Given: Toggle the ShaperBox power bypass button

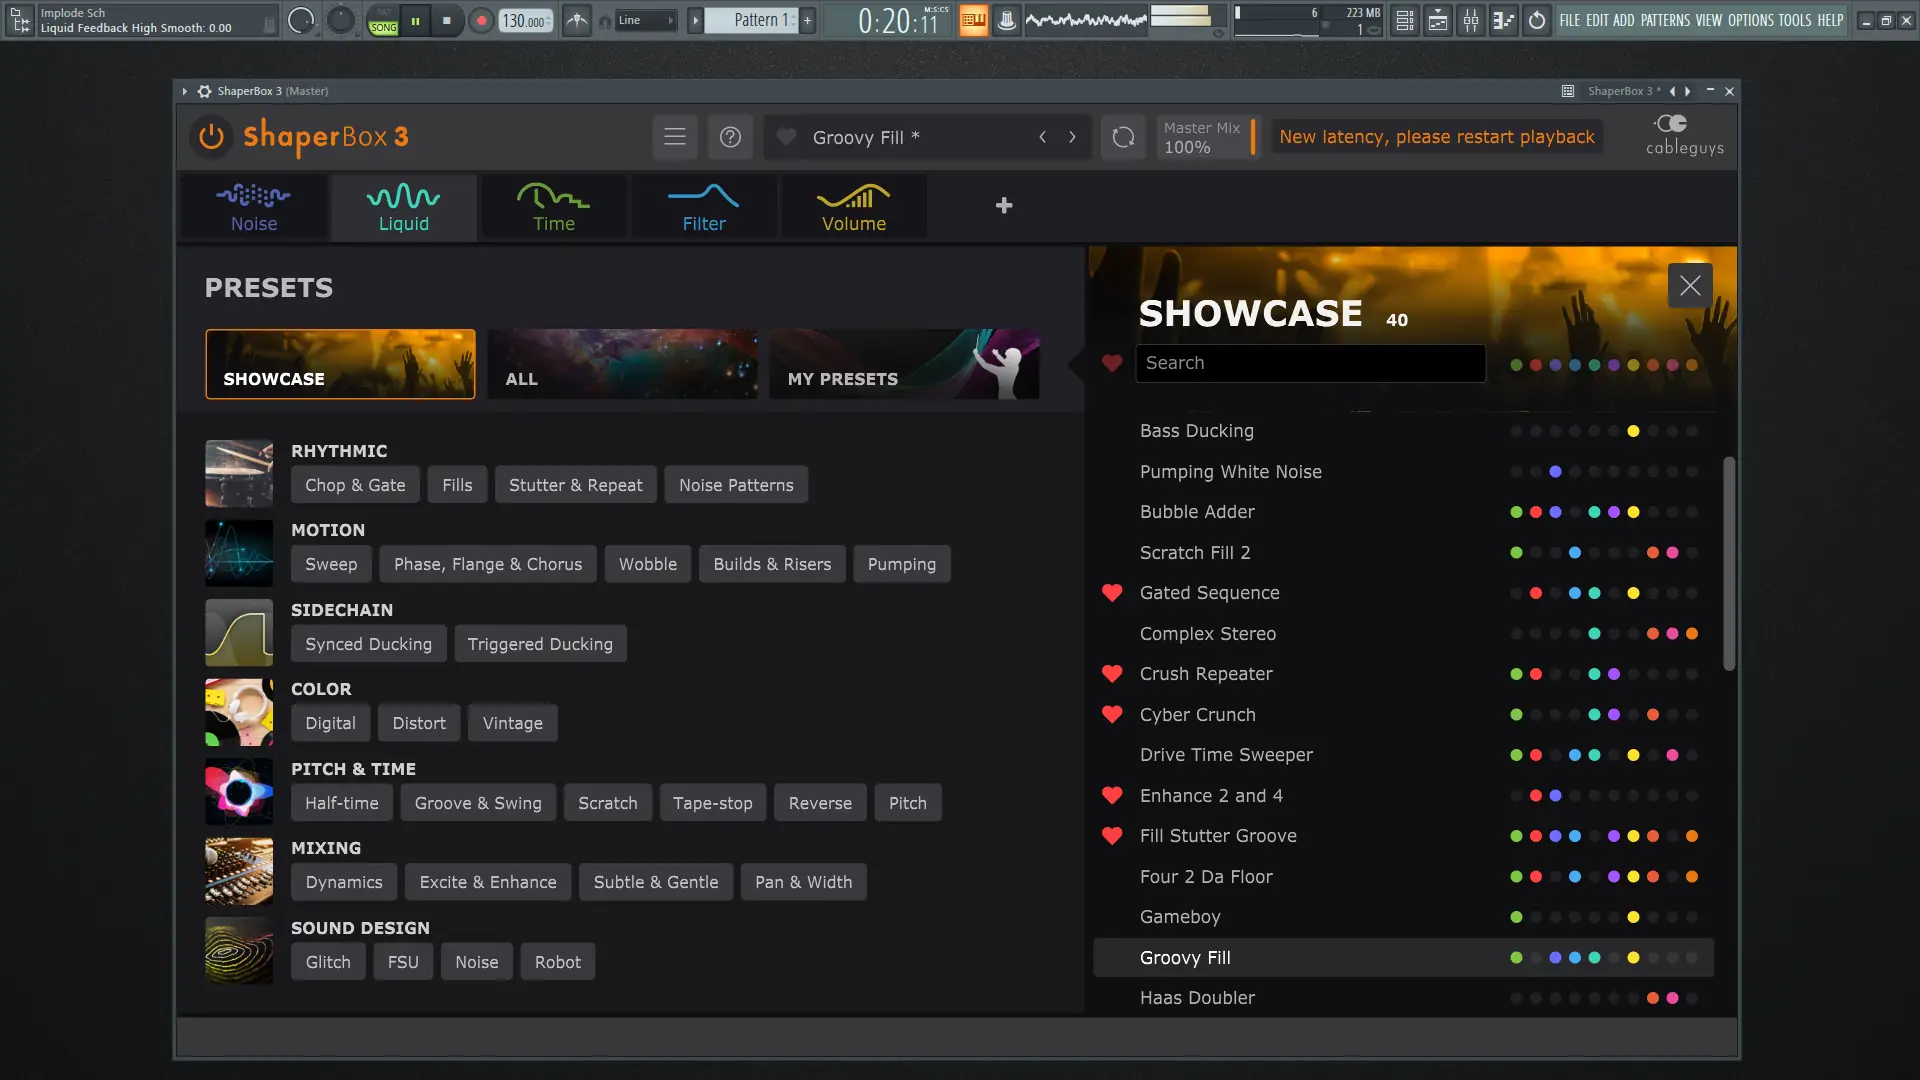Looking at the screenshot, I should point(210,137).
